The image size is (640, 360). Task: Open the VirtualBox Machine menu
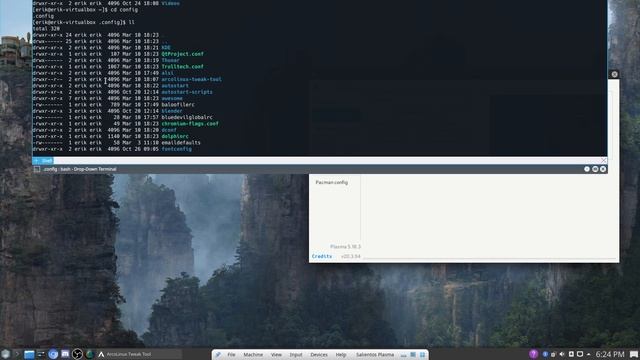coord(253,355)
